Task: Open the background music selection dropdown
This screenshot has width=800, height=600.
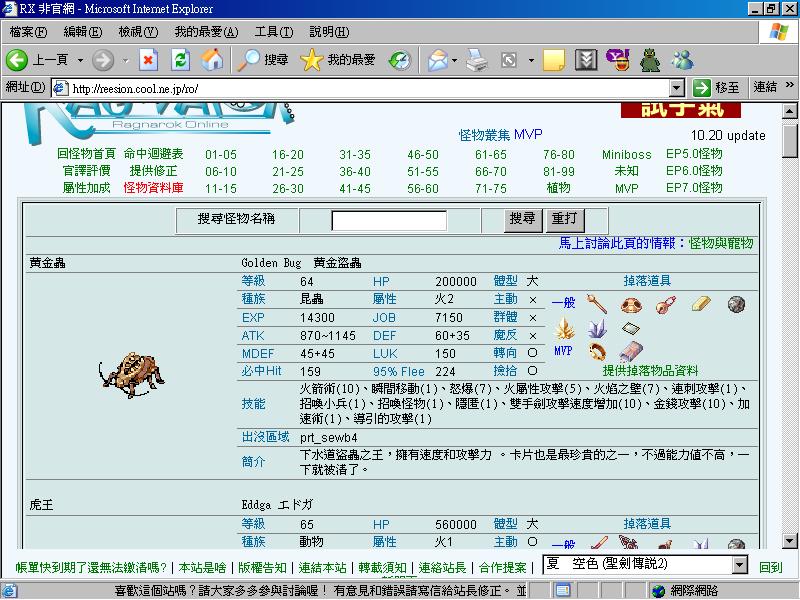Action: tap(739, 565)
